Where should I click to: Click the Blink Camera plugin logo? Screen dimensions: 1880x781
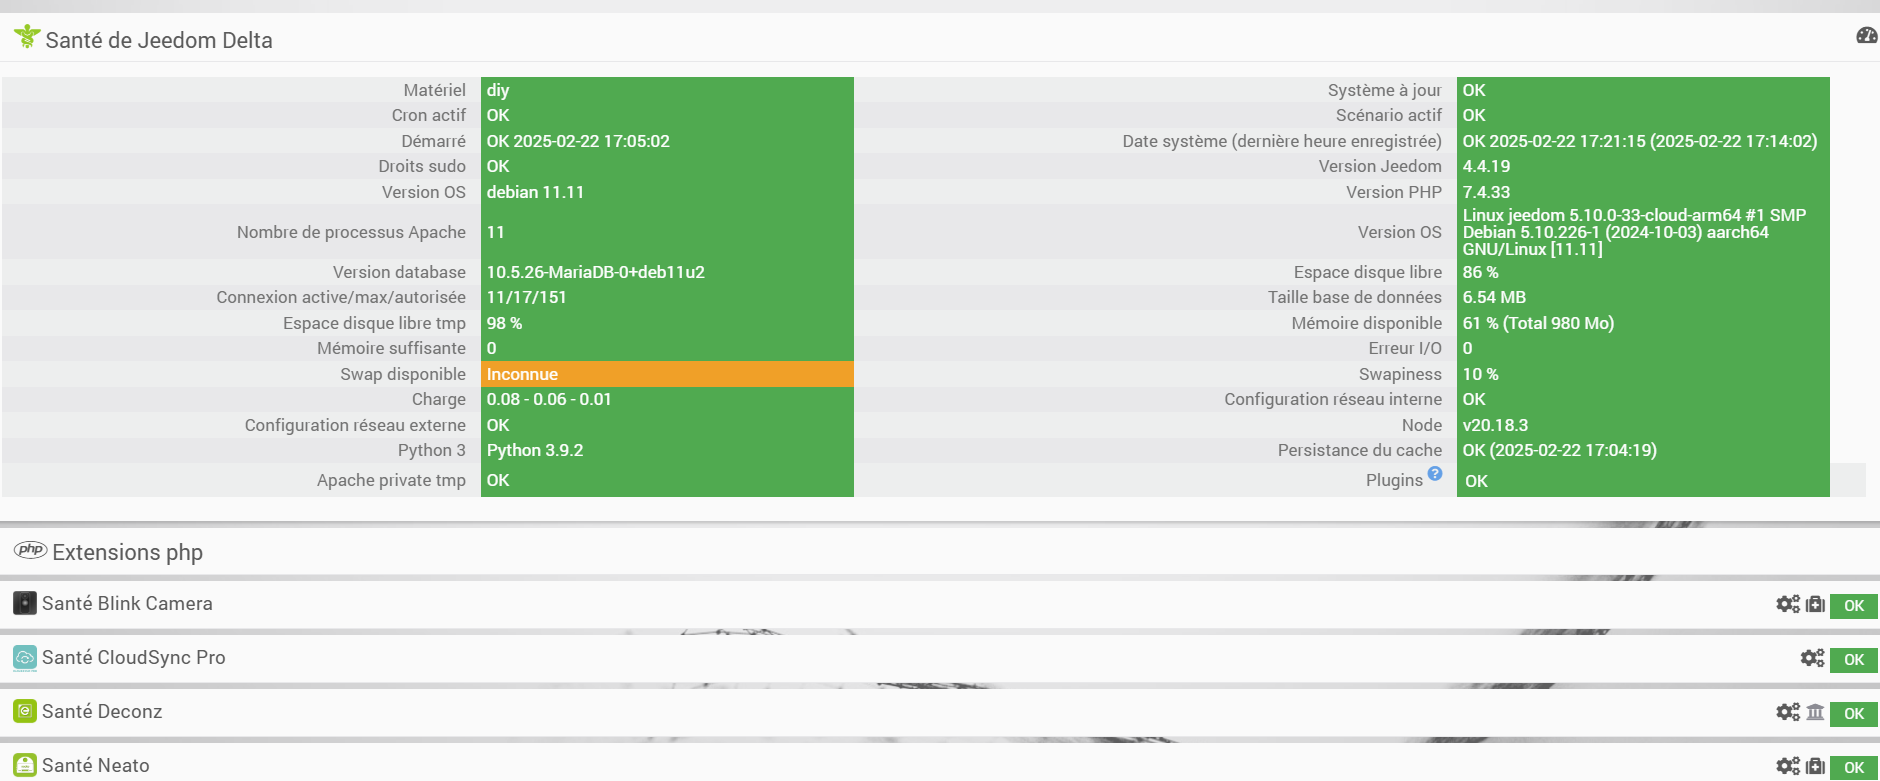[25, 603]
